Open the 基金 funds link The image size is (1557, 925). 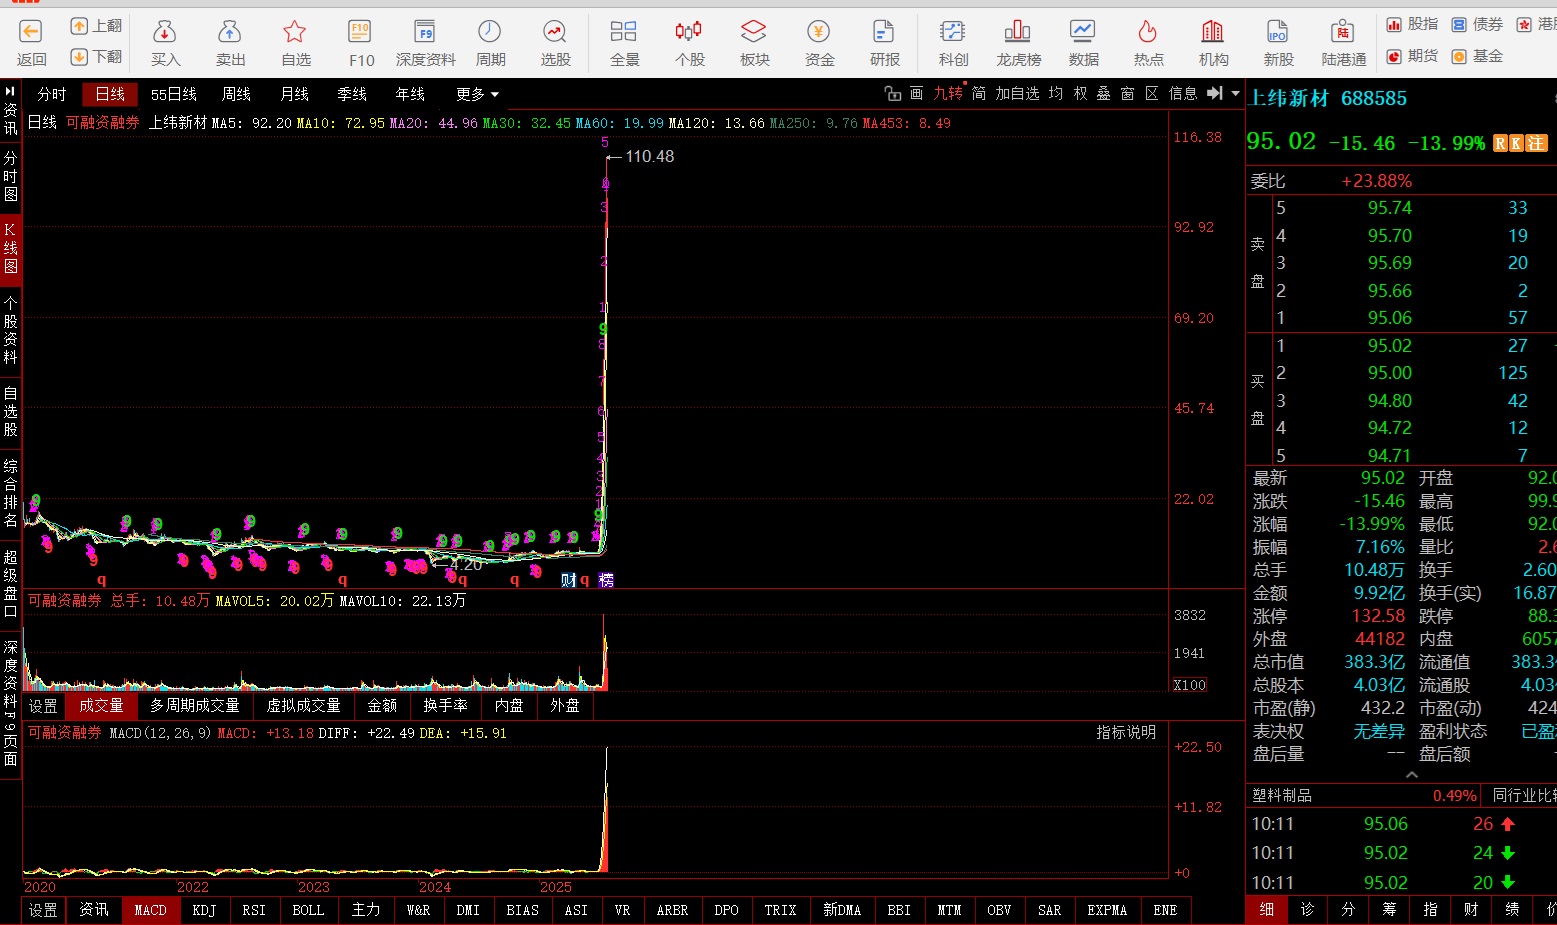tap(1477, 56)
